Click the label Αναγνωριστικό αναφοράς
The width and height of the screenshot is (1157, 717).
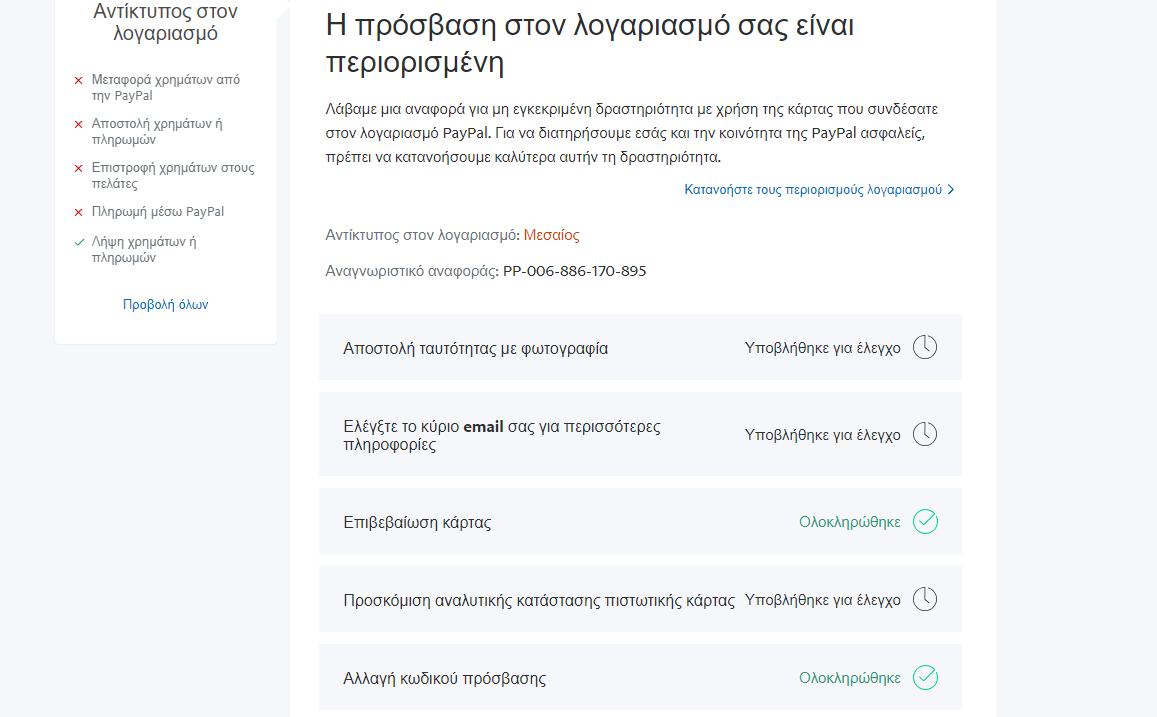[412, 271]
